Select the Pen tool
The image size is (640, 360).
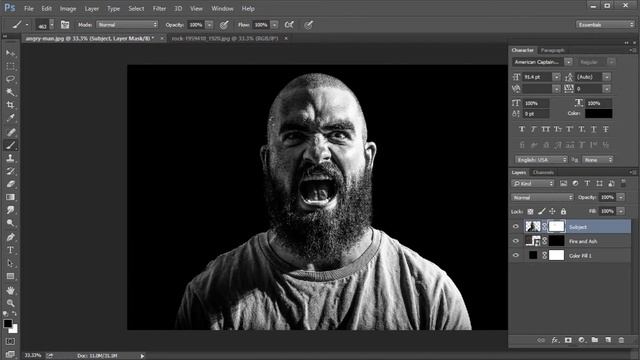click(10, 237)
